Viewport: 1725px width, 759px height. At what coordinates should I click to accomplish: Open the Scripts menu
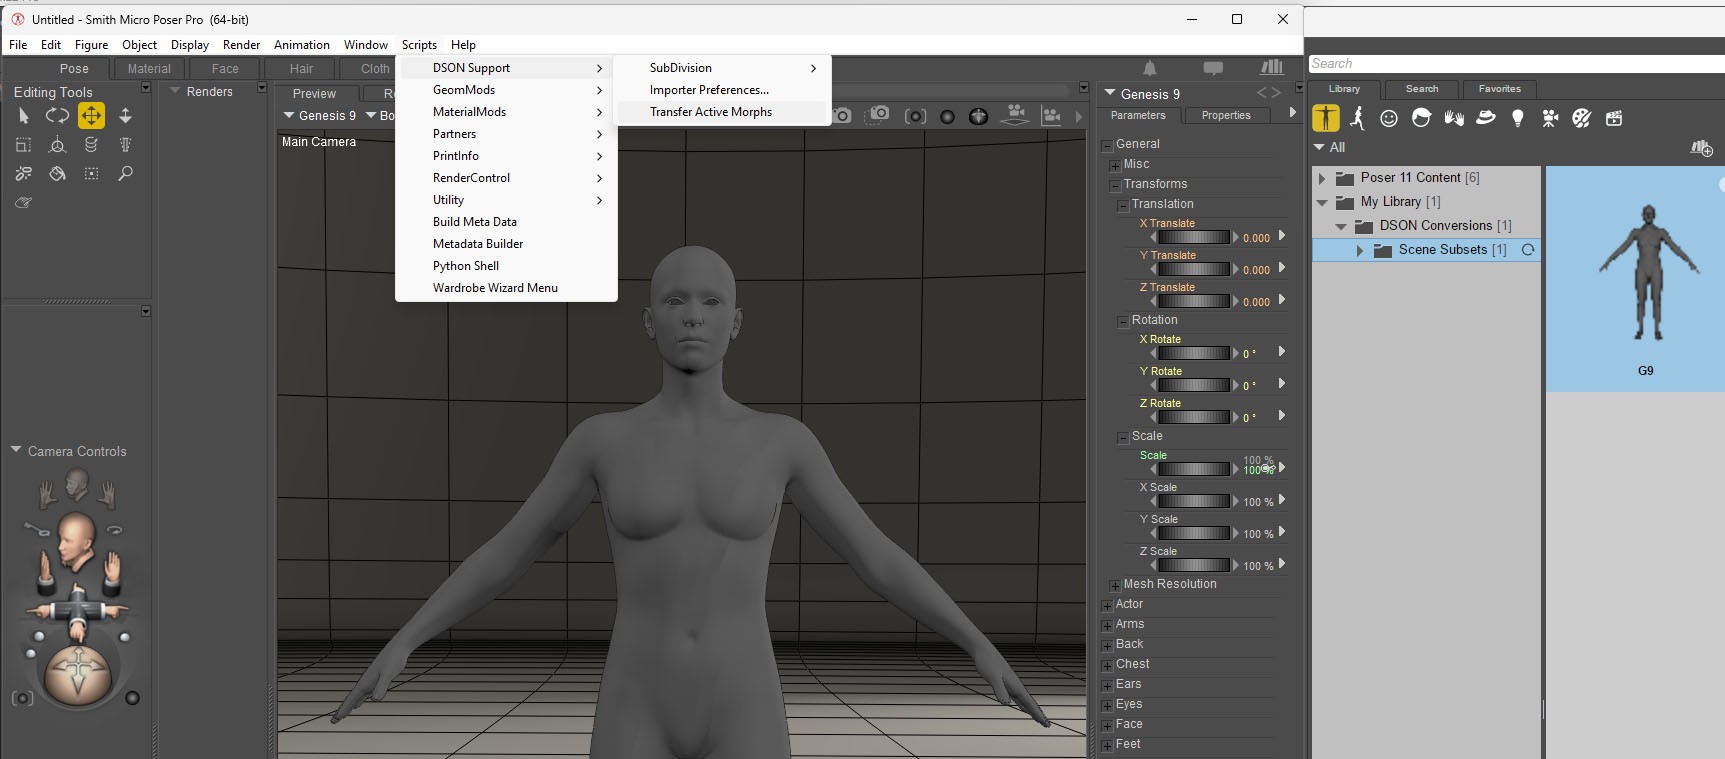[419, 45]
